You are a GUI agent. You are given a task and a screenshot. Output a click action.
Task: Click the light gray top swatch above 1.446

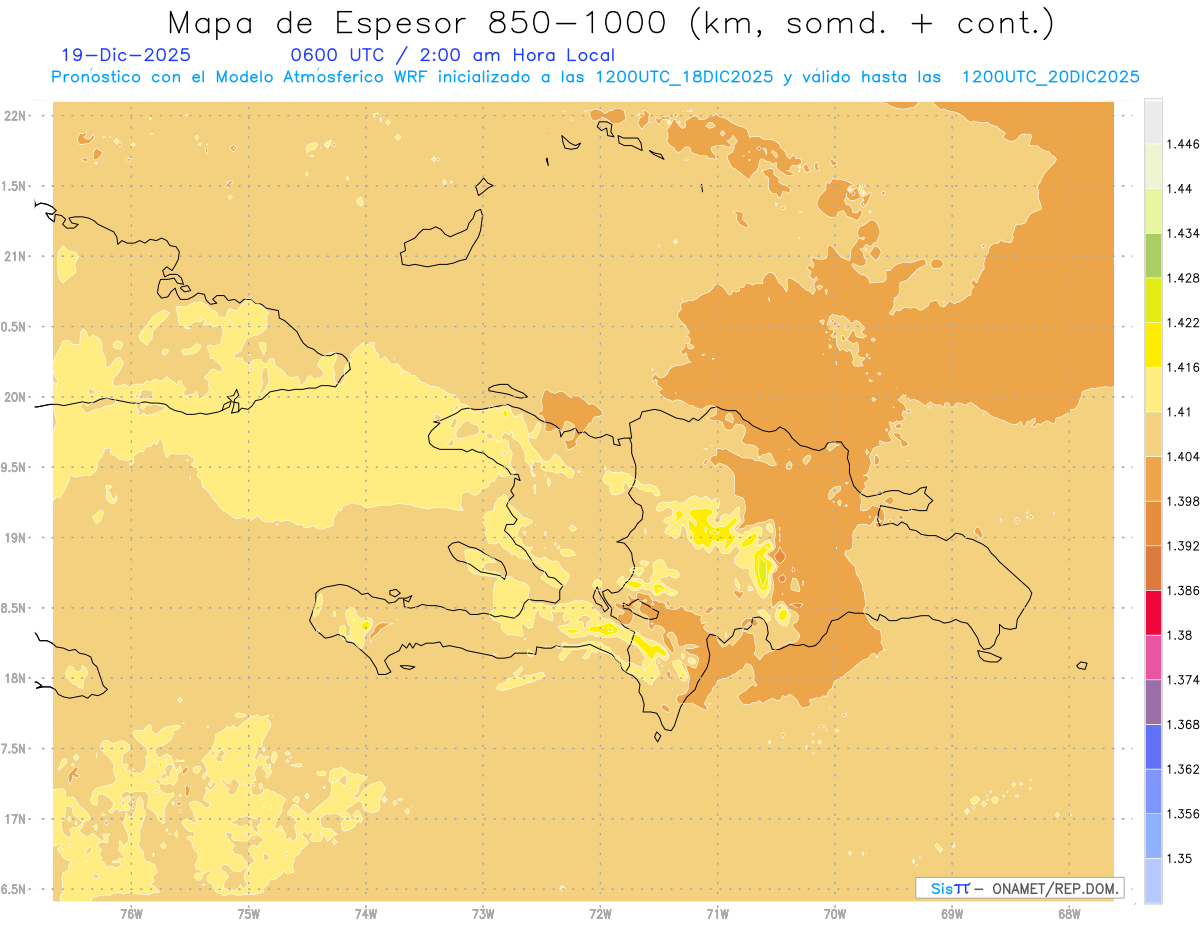1153,121
